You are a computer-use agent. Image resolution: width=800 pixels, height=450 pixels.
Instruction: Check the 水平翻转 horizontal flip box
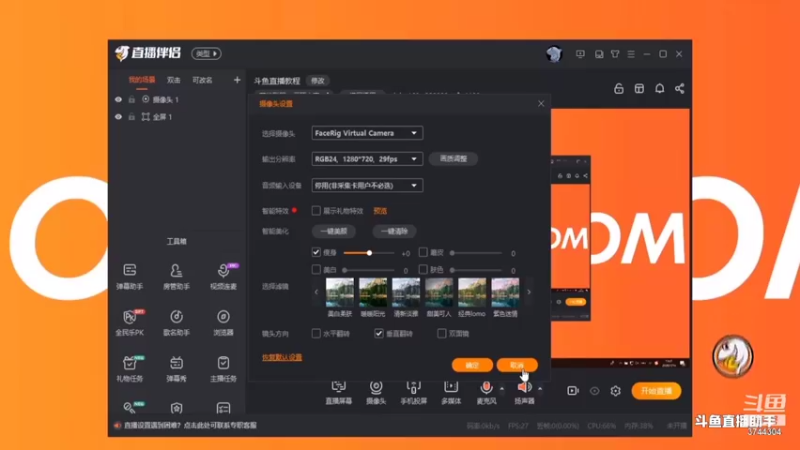316,333
